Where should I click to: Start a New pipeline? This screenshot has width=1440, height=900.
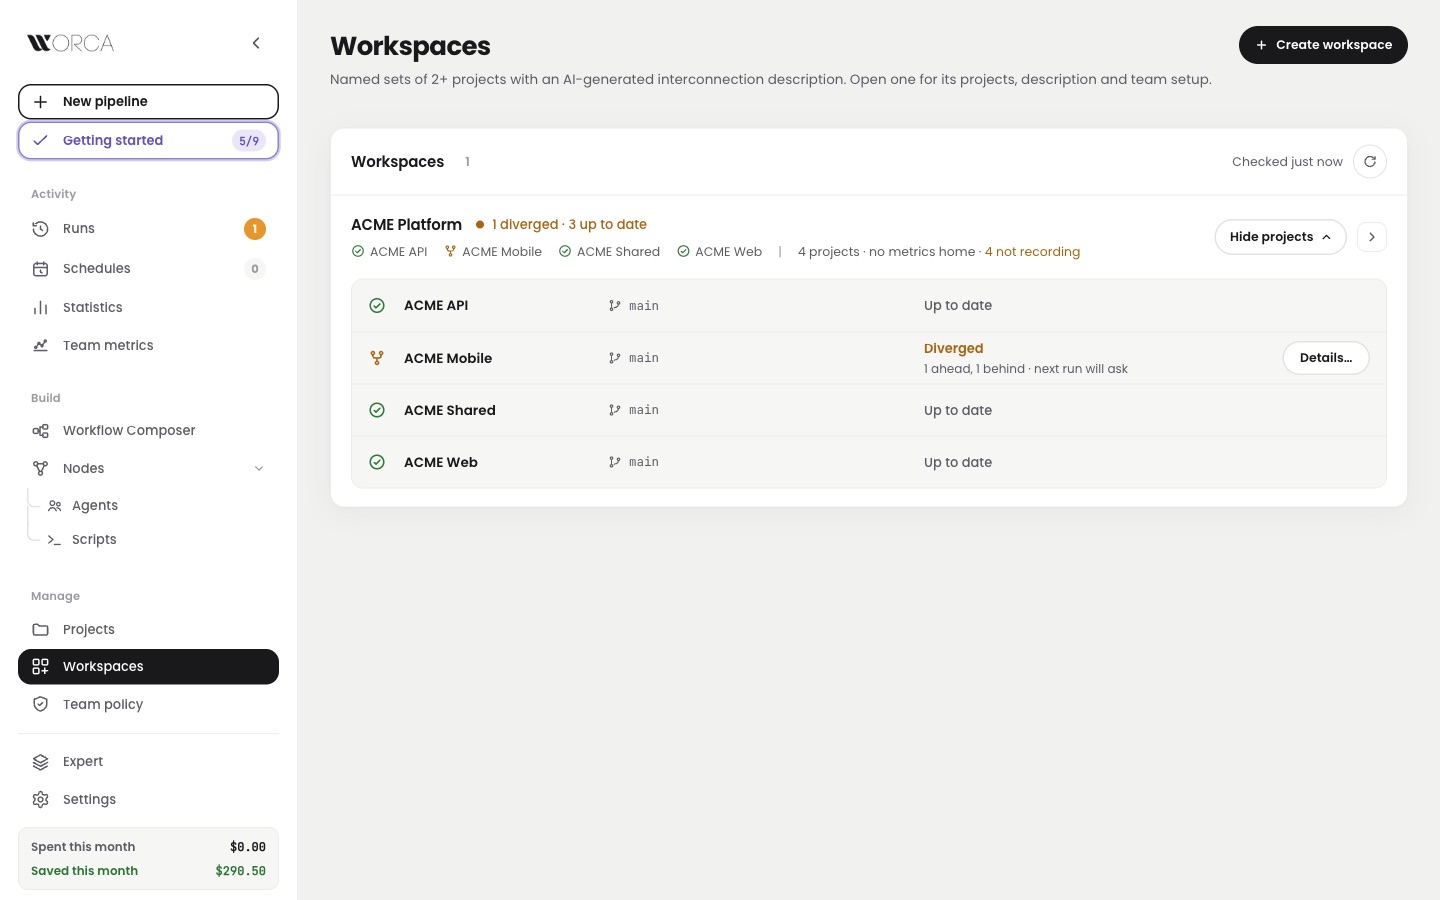148,102
